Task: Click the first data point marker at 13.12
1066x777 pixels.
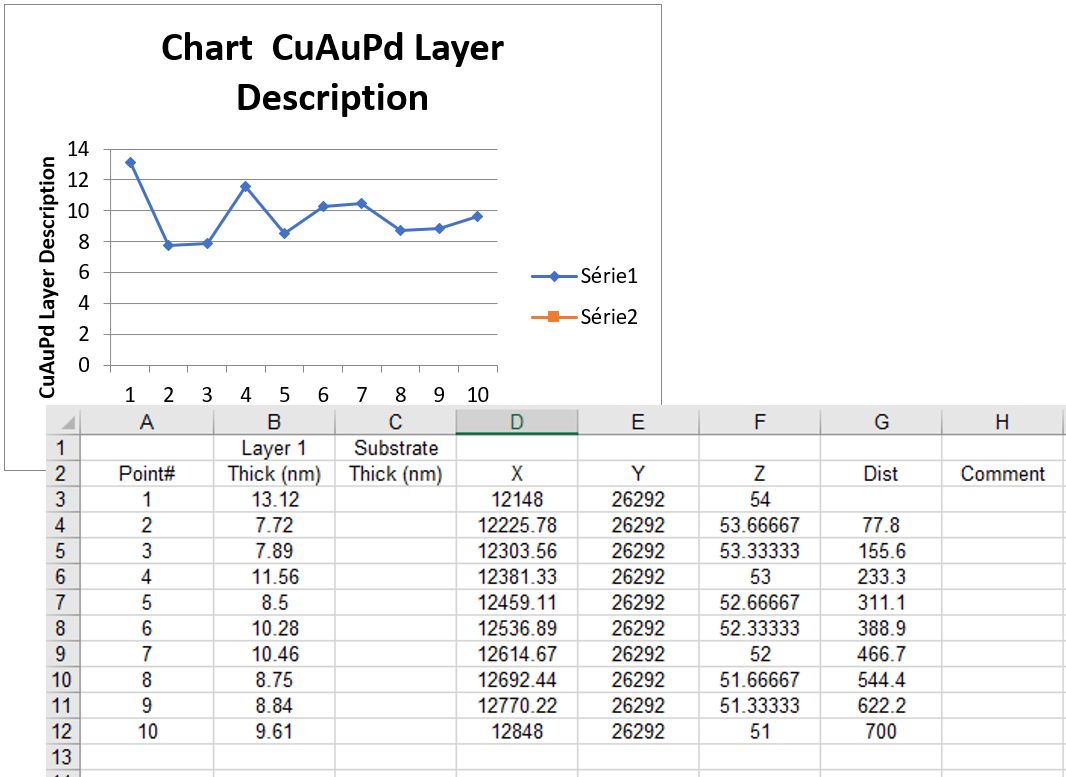Action: tap(130, 162)
